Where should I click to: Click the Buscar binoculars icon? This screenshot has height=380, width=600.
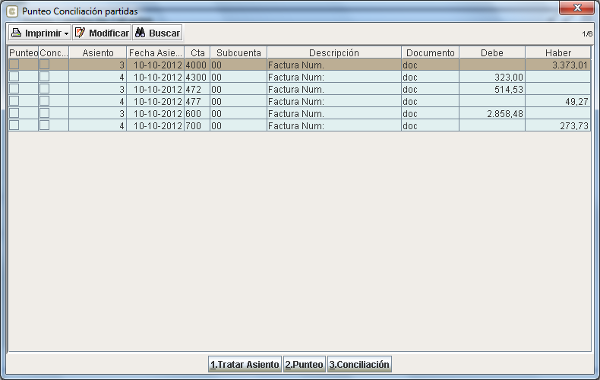[x=140, y=33]
